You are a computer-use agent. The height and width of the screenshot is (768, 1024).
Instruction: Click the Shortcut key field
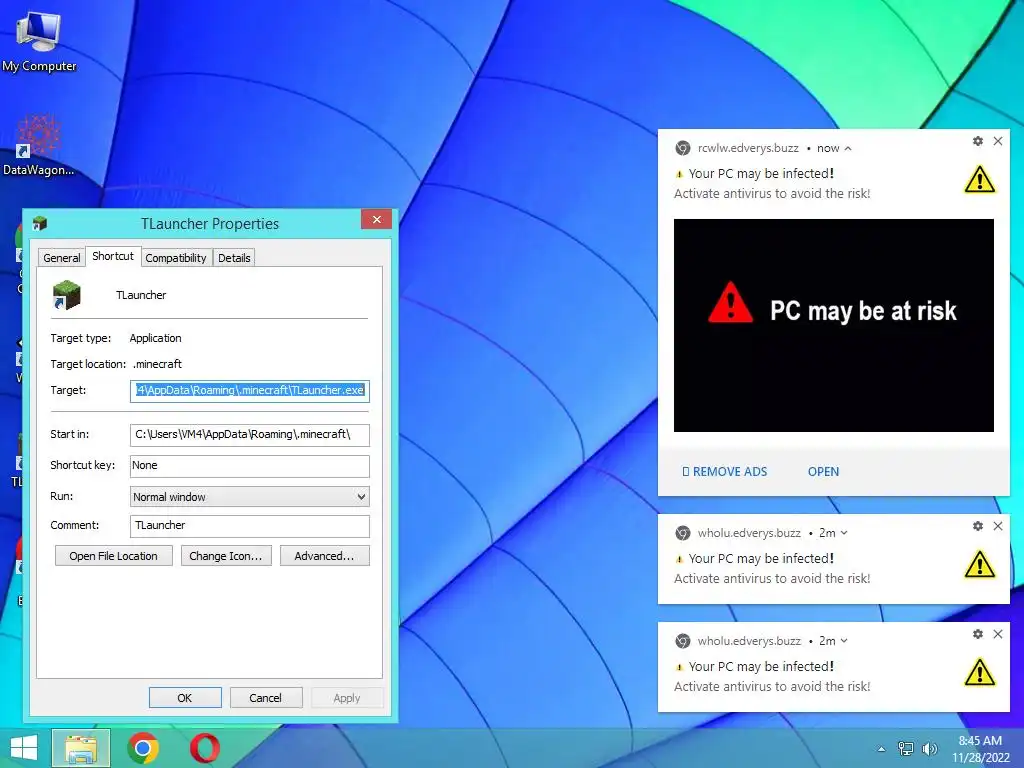click(249, 466)
